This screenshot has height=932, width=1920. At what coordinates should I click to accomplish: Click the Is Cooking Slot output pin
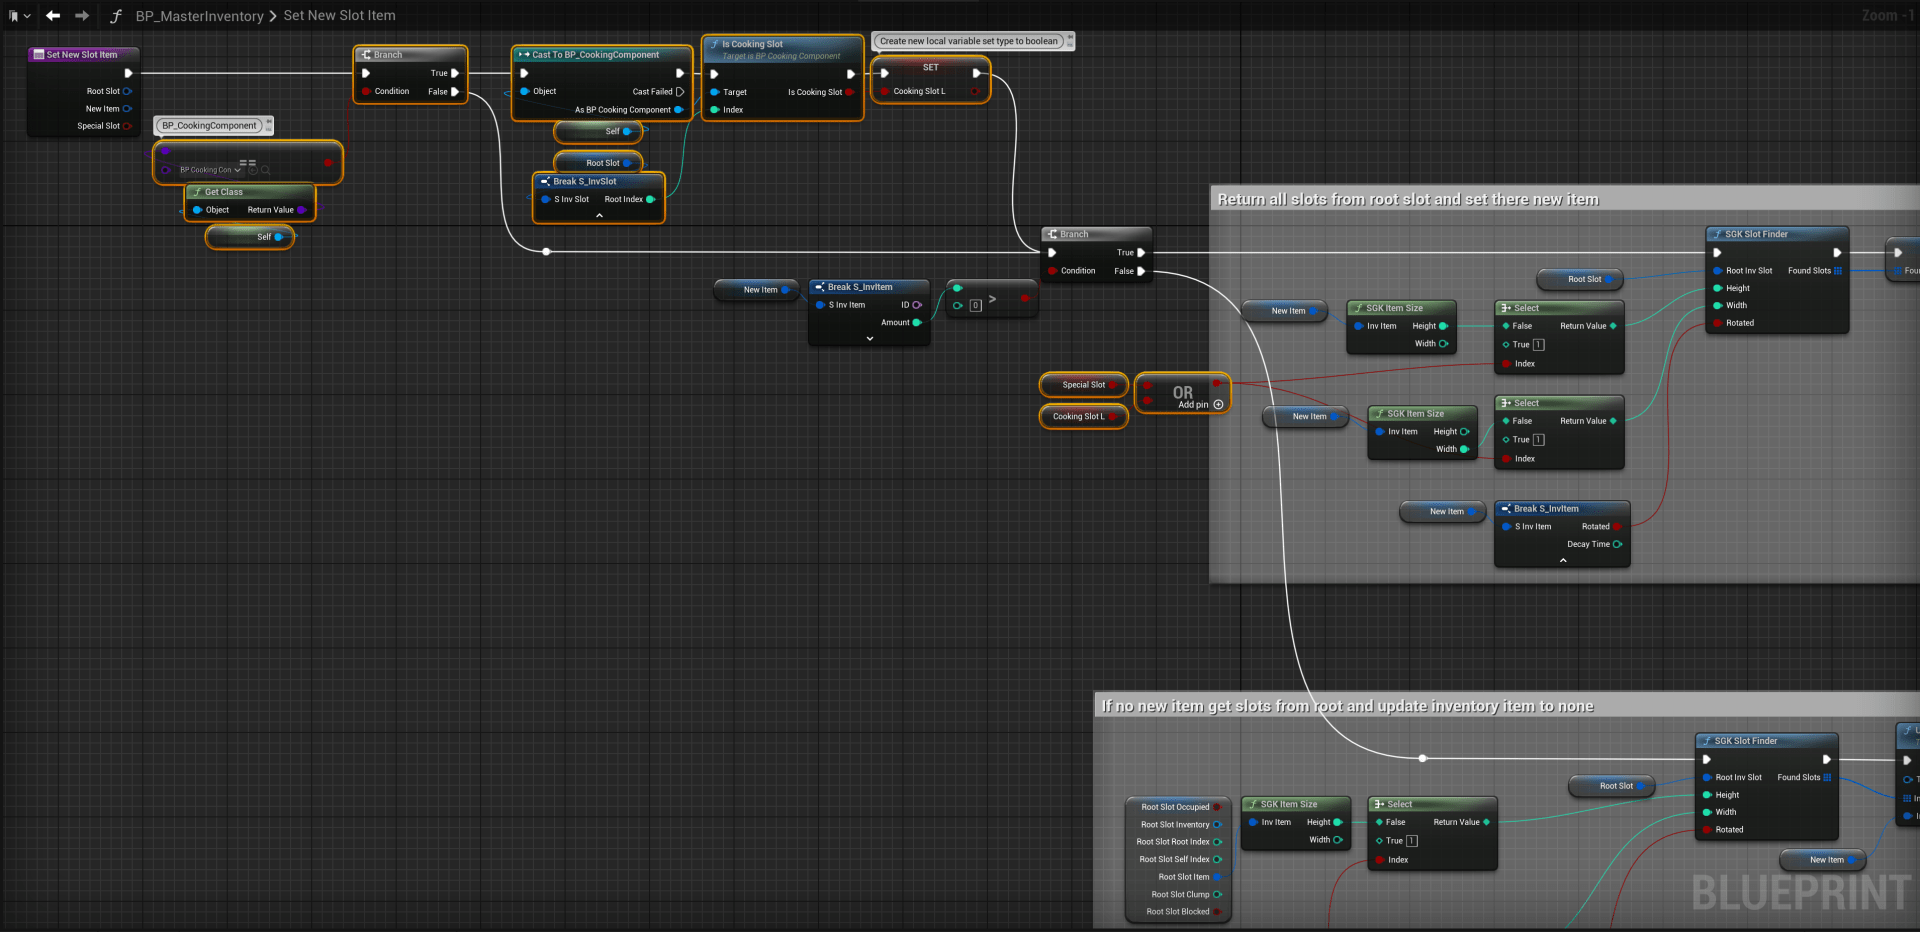[x=850, y=92]
